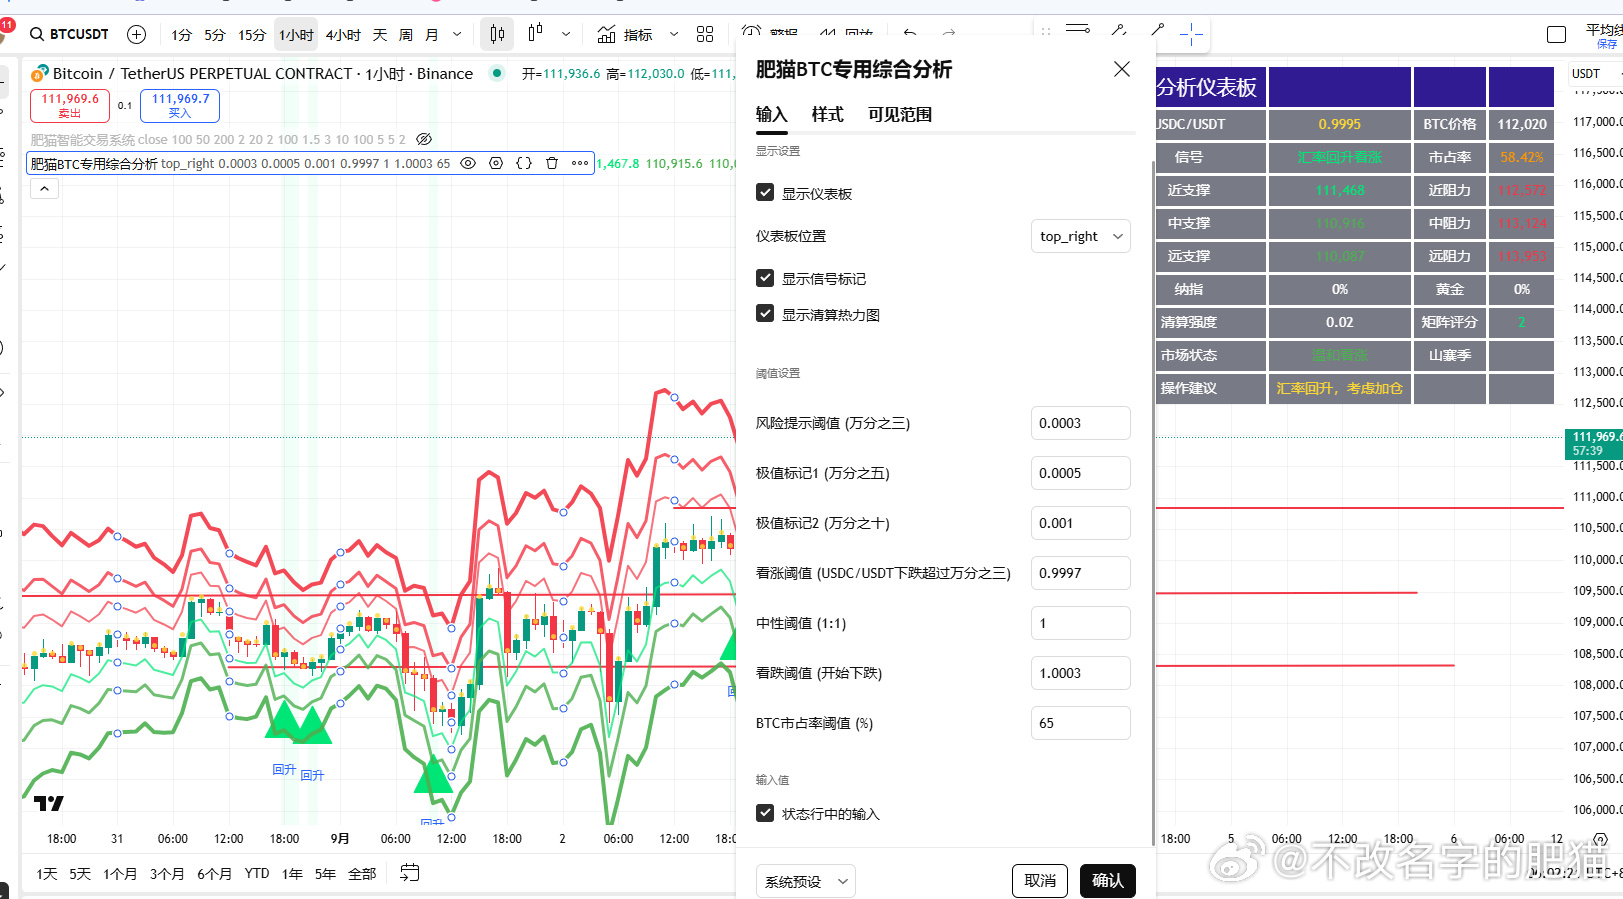Image resolution: width=1623 pixels, height=899 pixels.
Task: Click 卖出 111,969.6 button
Action: (70, 105)
